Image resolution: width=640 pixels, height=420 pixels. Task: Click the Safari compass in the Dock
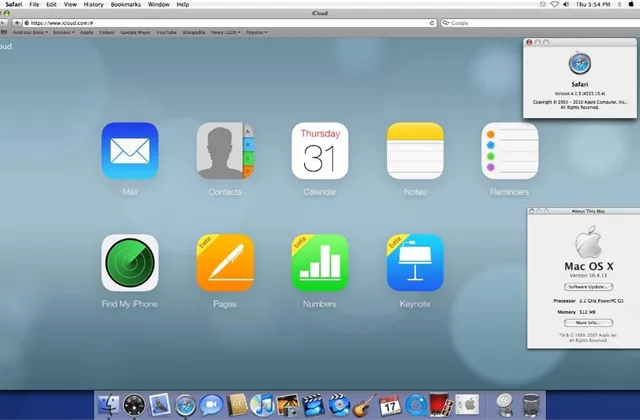click(185, 405)
